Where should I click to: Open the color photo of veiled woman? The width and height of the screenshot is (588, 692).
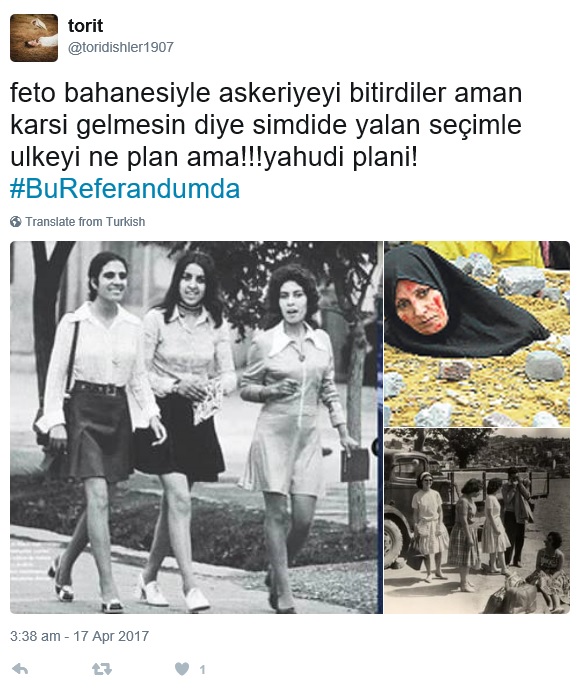[x=477, y=334]
